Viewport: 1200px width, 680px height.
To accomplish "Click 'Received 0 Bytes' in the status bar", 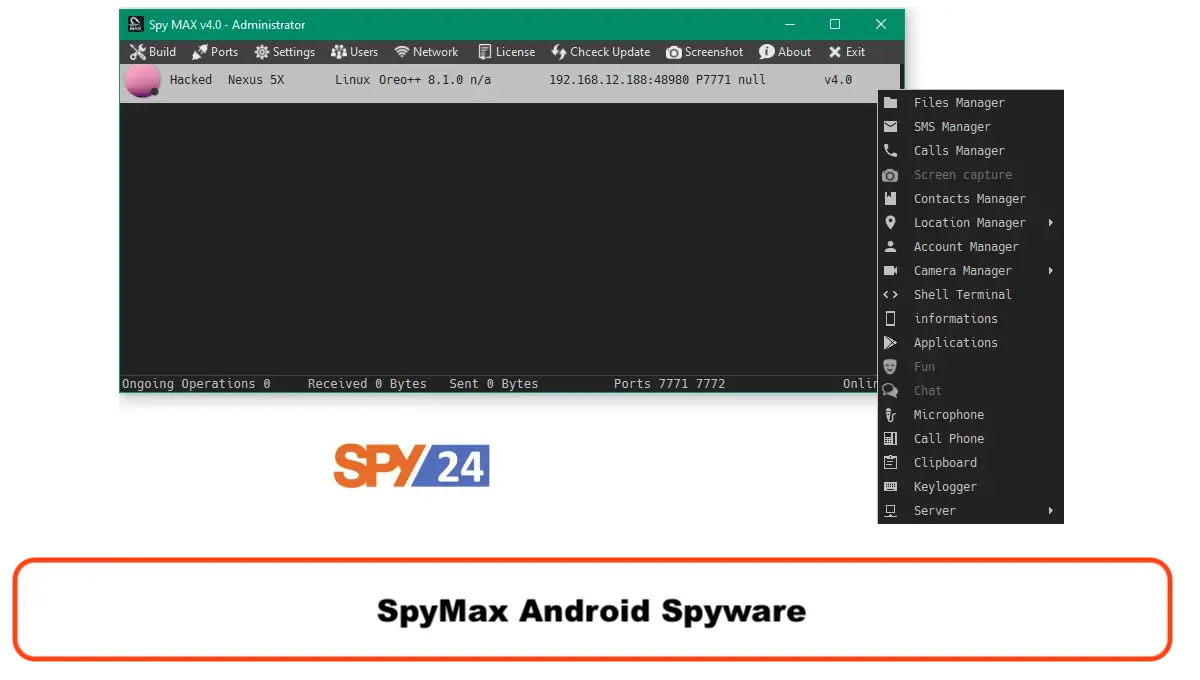I will (367, 384).
